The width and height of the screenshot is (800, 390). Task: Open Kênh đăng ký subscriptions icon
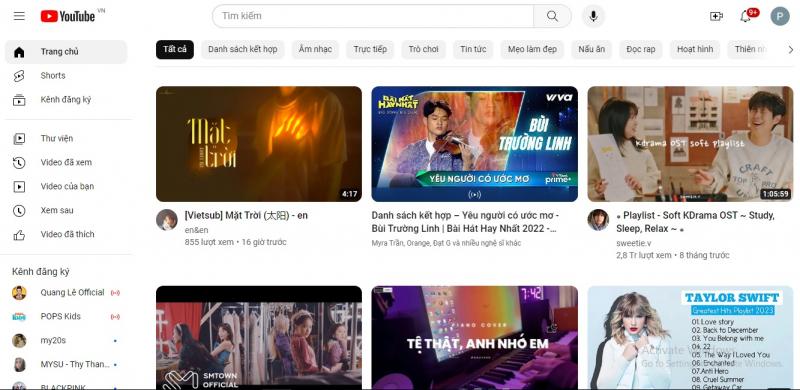[19, 100]
